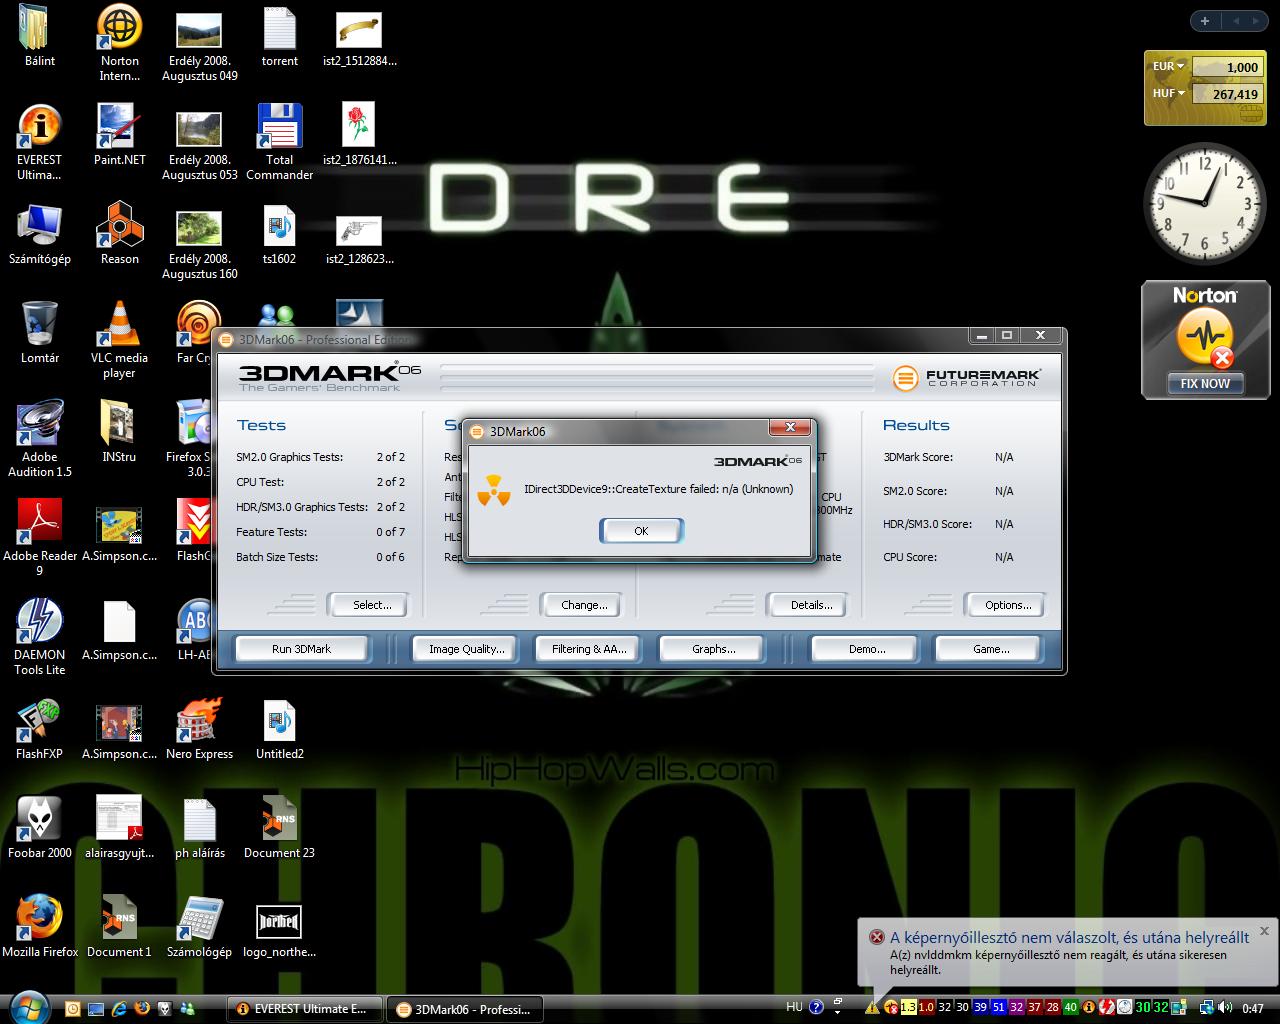
Task: Select the Számítógép desktop icon
Action: (x=40, y=235)
